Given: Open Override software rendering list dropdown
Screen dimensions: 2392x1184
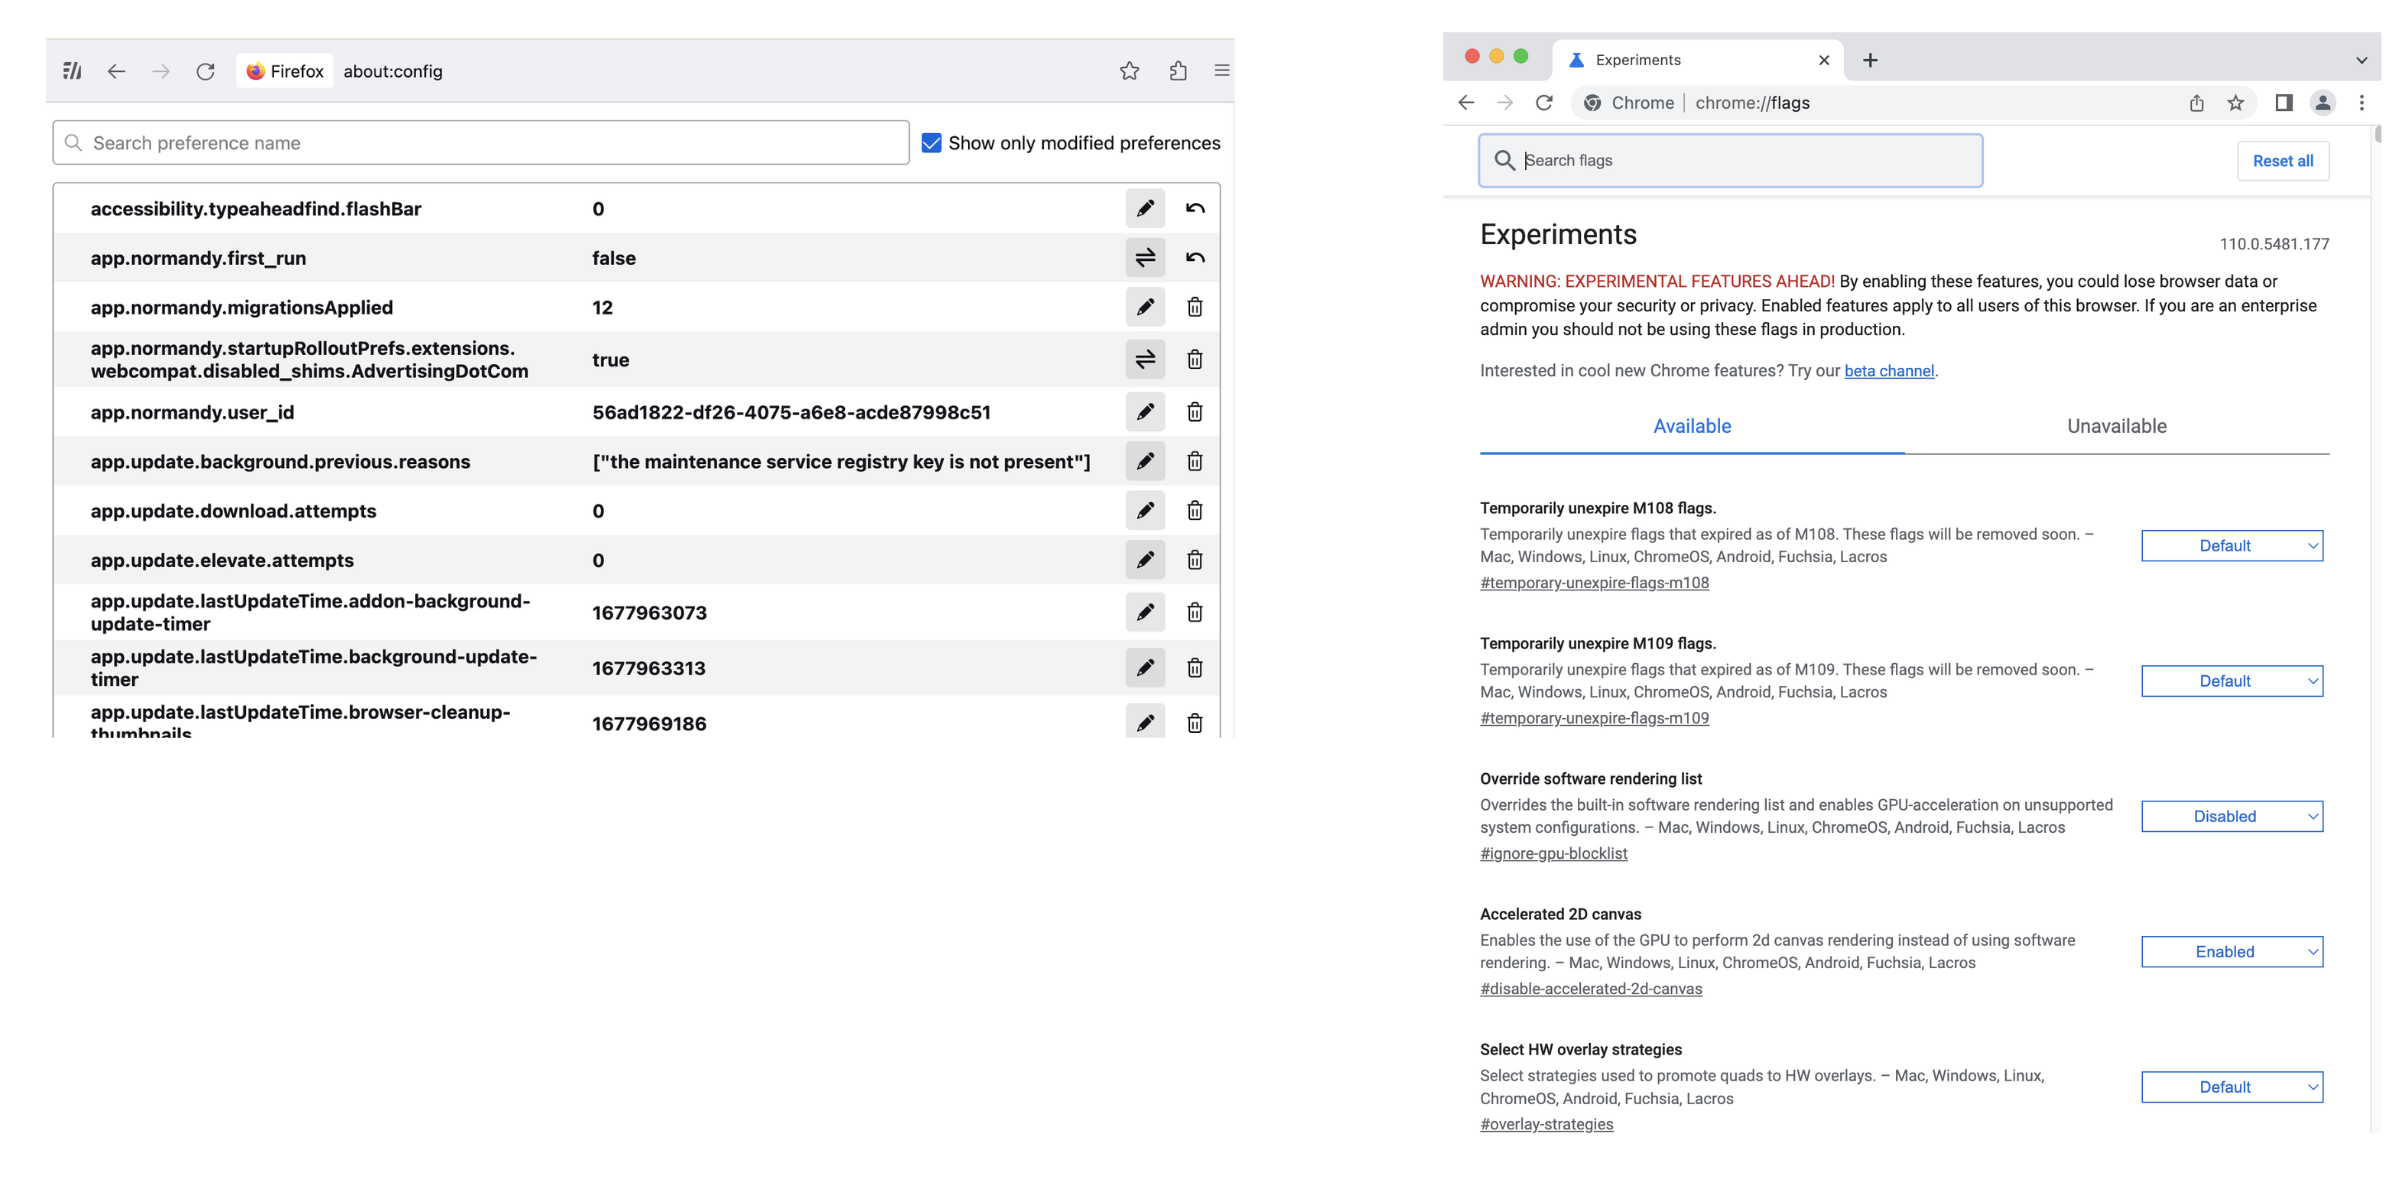Looking at the screenshot, I should click(2232, 817).
